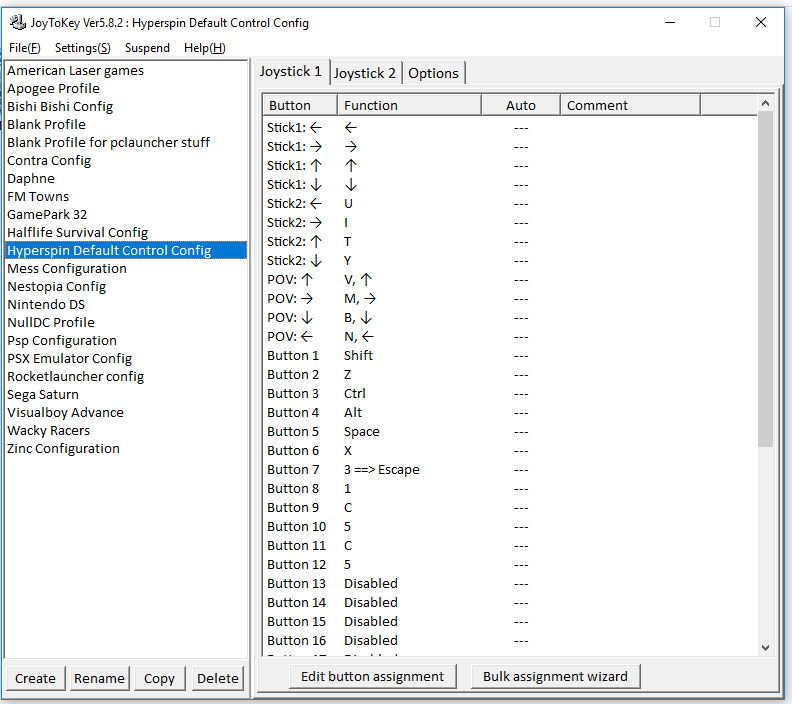Select the Button 7 row with Escape
The image size is (792, 704).
point(510,470)
